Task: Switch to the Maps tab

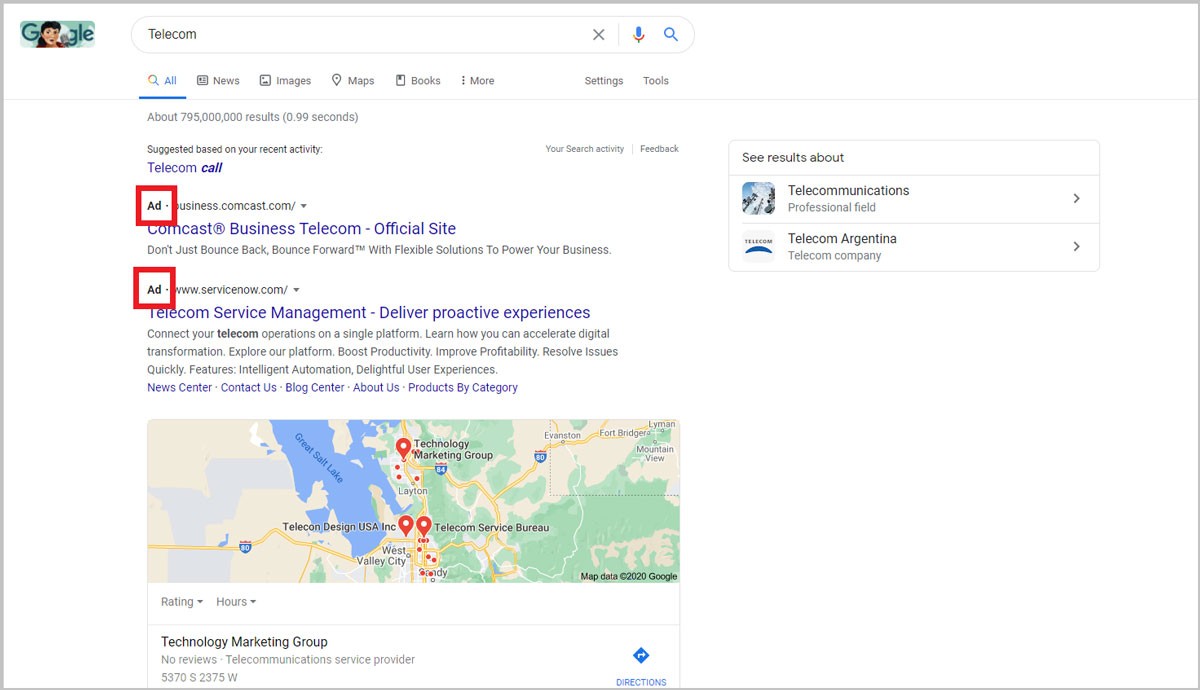Action: click(353, 81)
